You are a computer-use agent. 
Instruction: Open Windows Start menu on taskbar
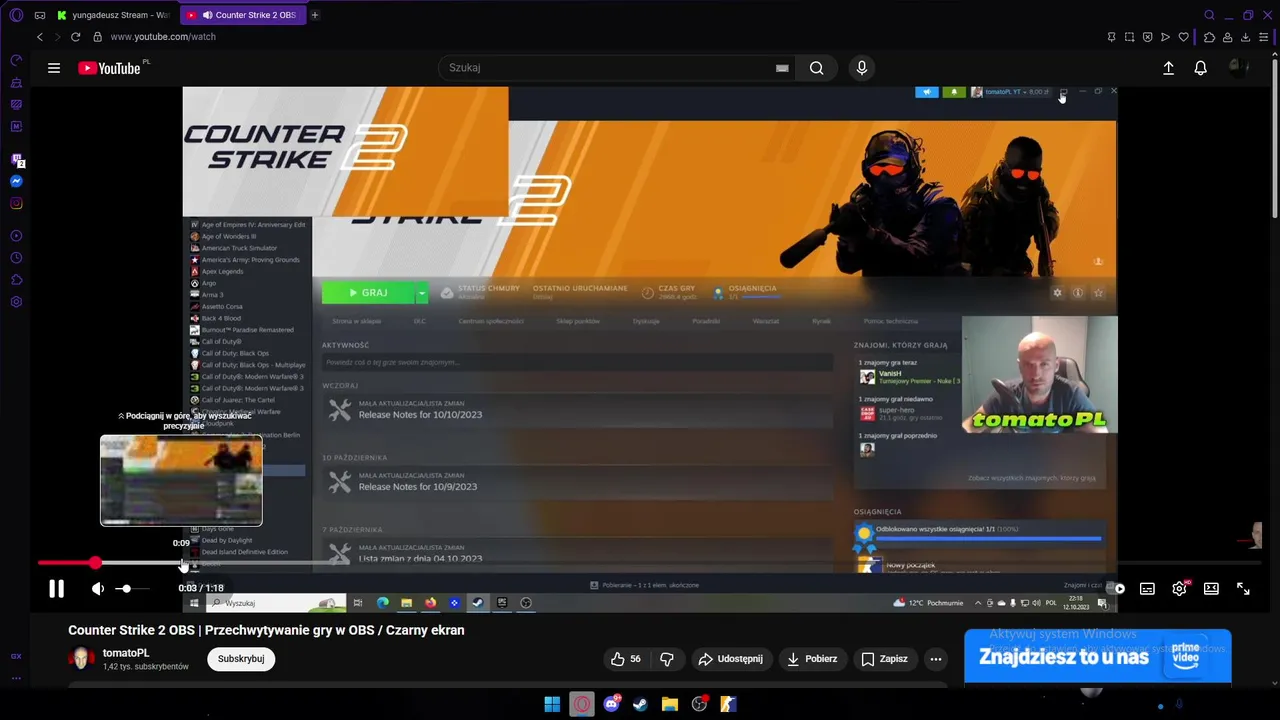[552, 704]
